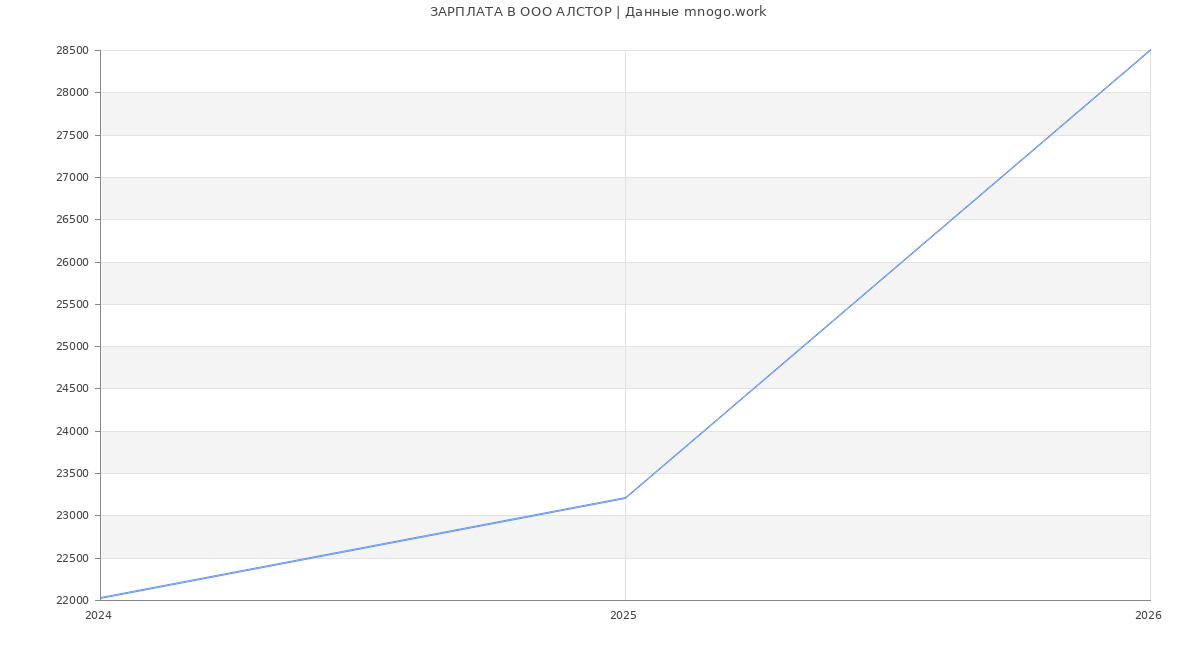Screen dimensions: 1200x650
Task: Click the y-axis label 26000
Action: tap(72, 263)
